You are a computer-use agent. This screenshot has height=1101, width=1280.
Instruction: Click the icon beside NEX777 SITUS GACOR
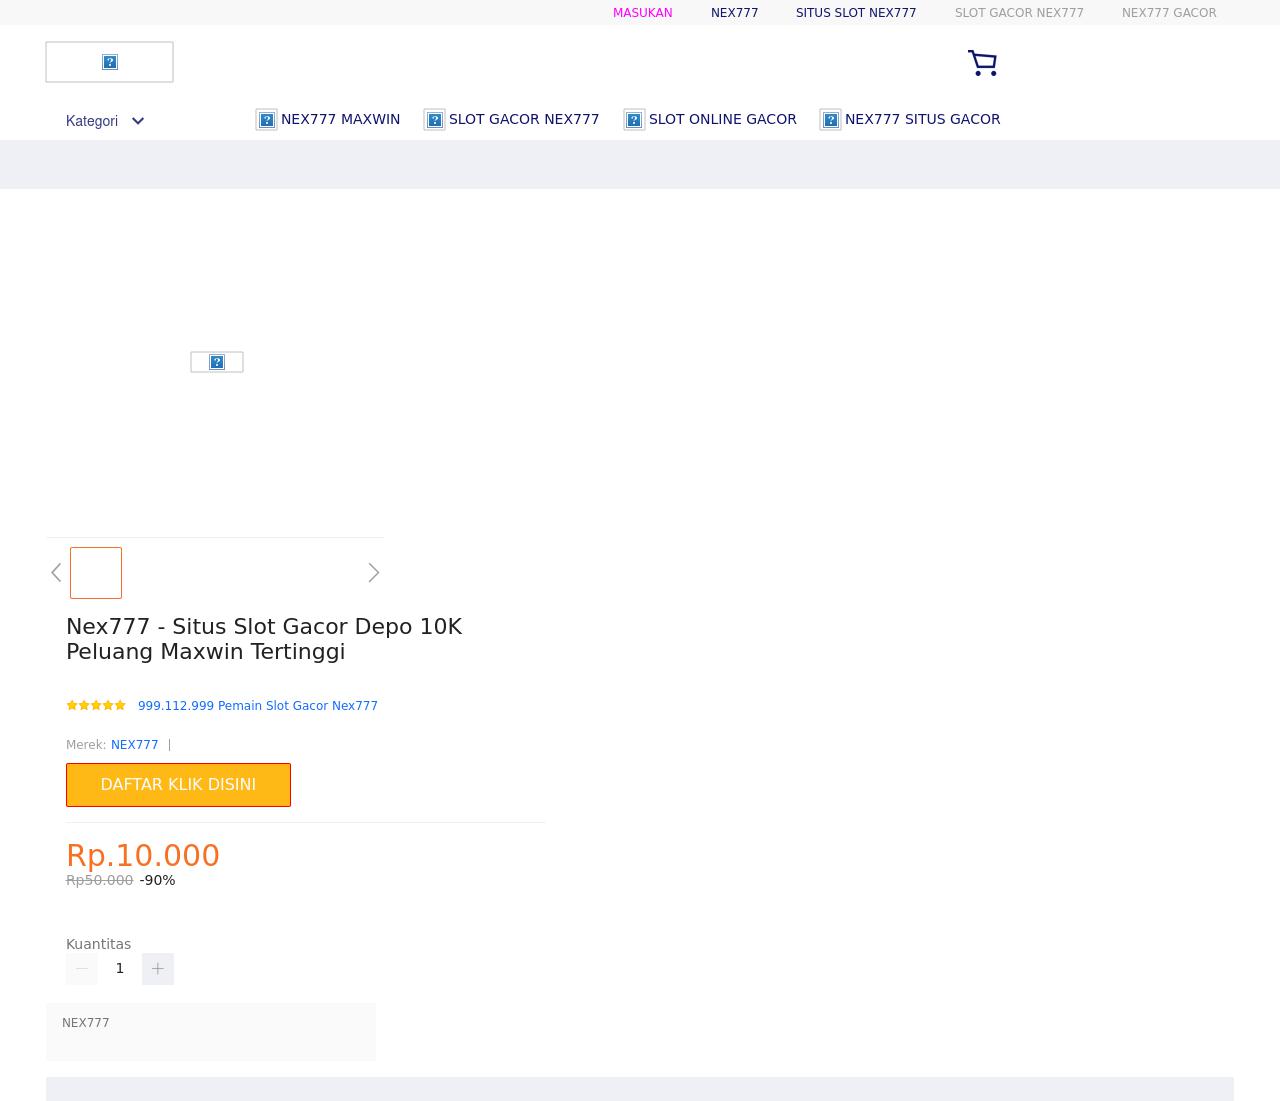(x=830, y=120)
